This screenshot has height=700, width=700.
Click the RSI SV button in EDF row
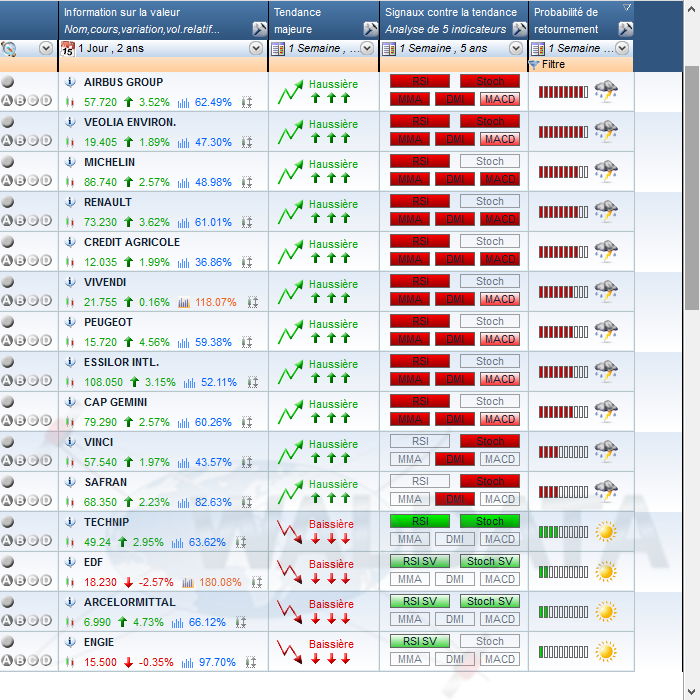420,561
